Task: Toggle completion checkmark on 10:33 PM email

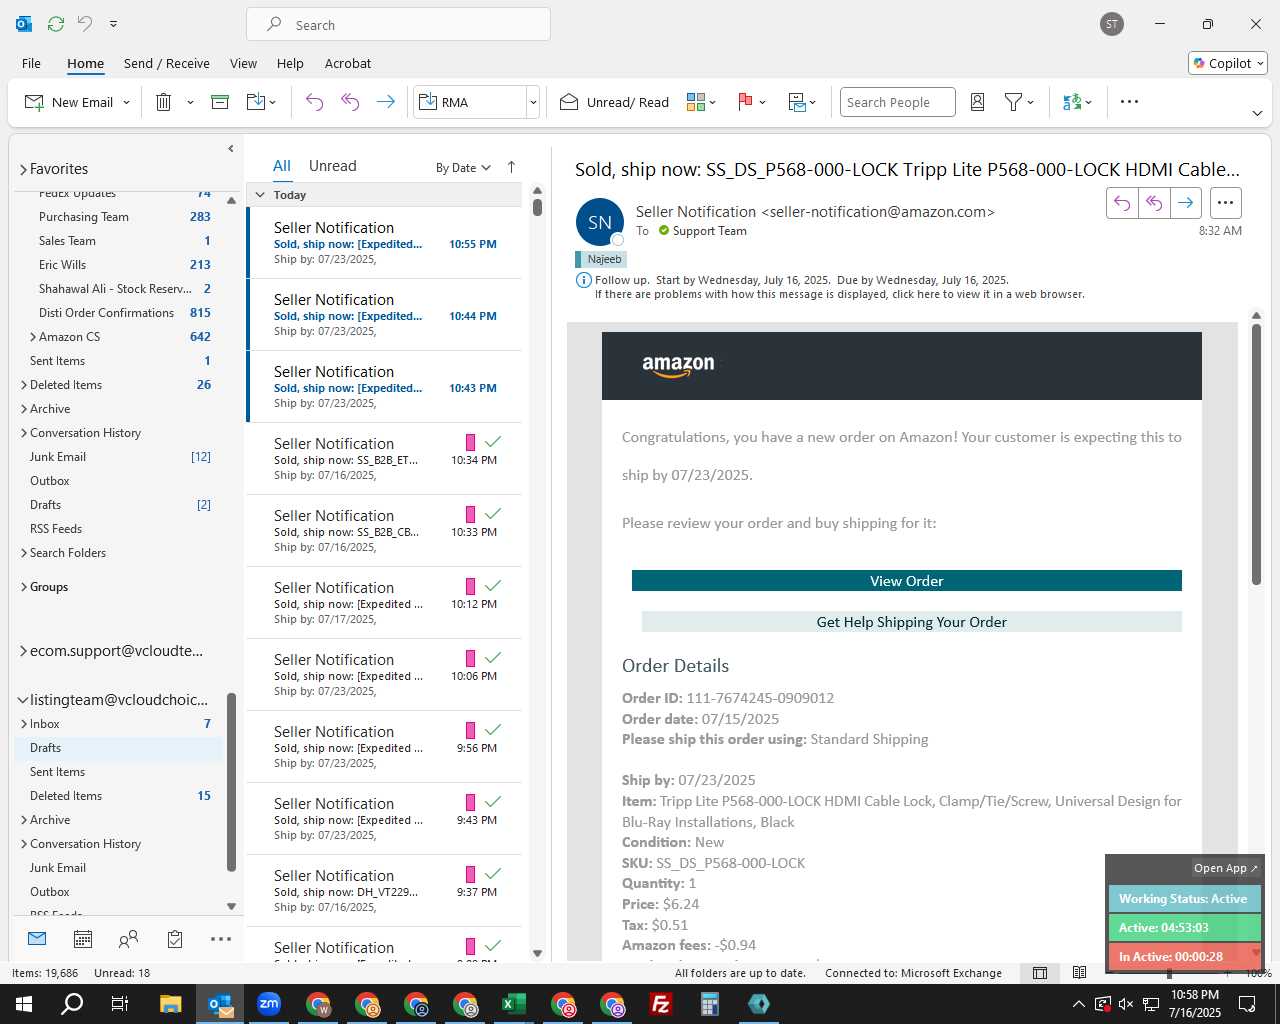Action: coord(492,514)
